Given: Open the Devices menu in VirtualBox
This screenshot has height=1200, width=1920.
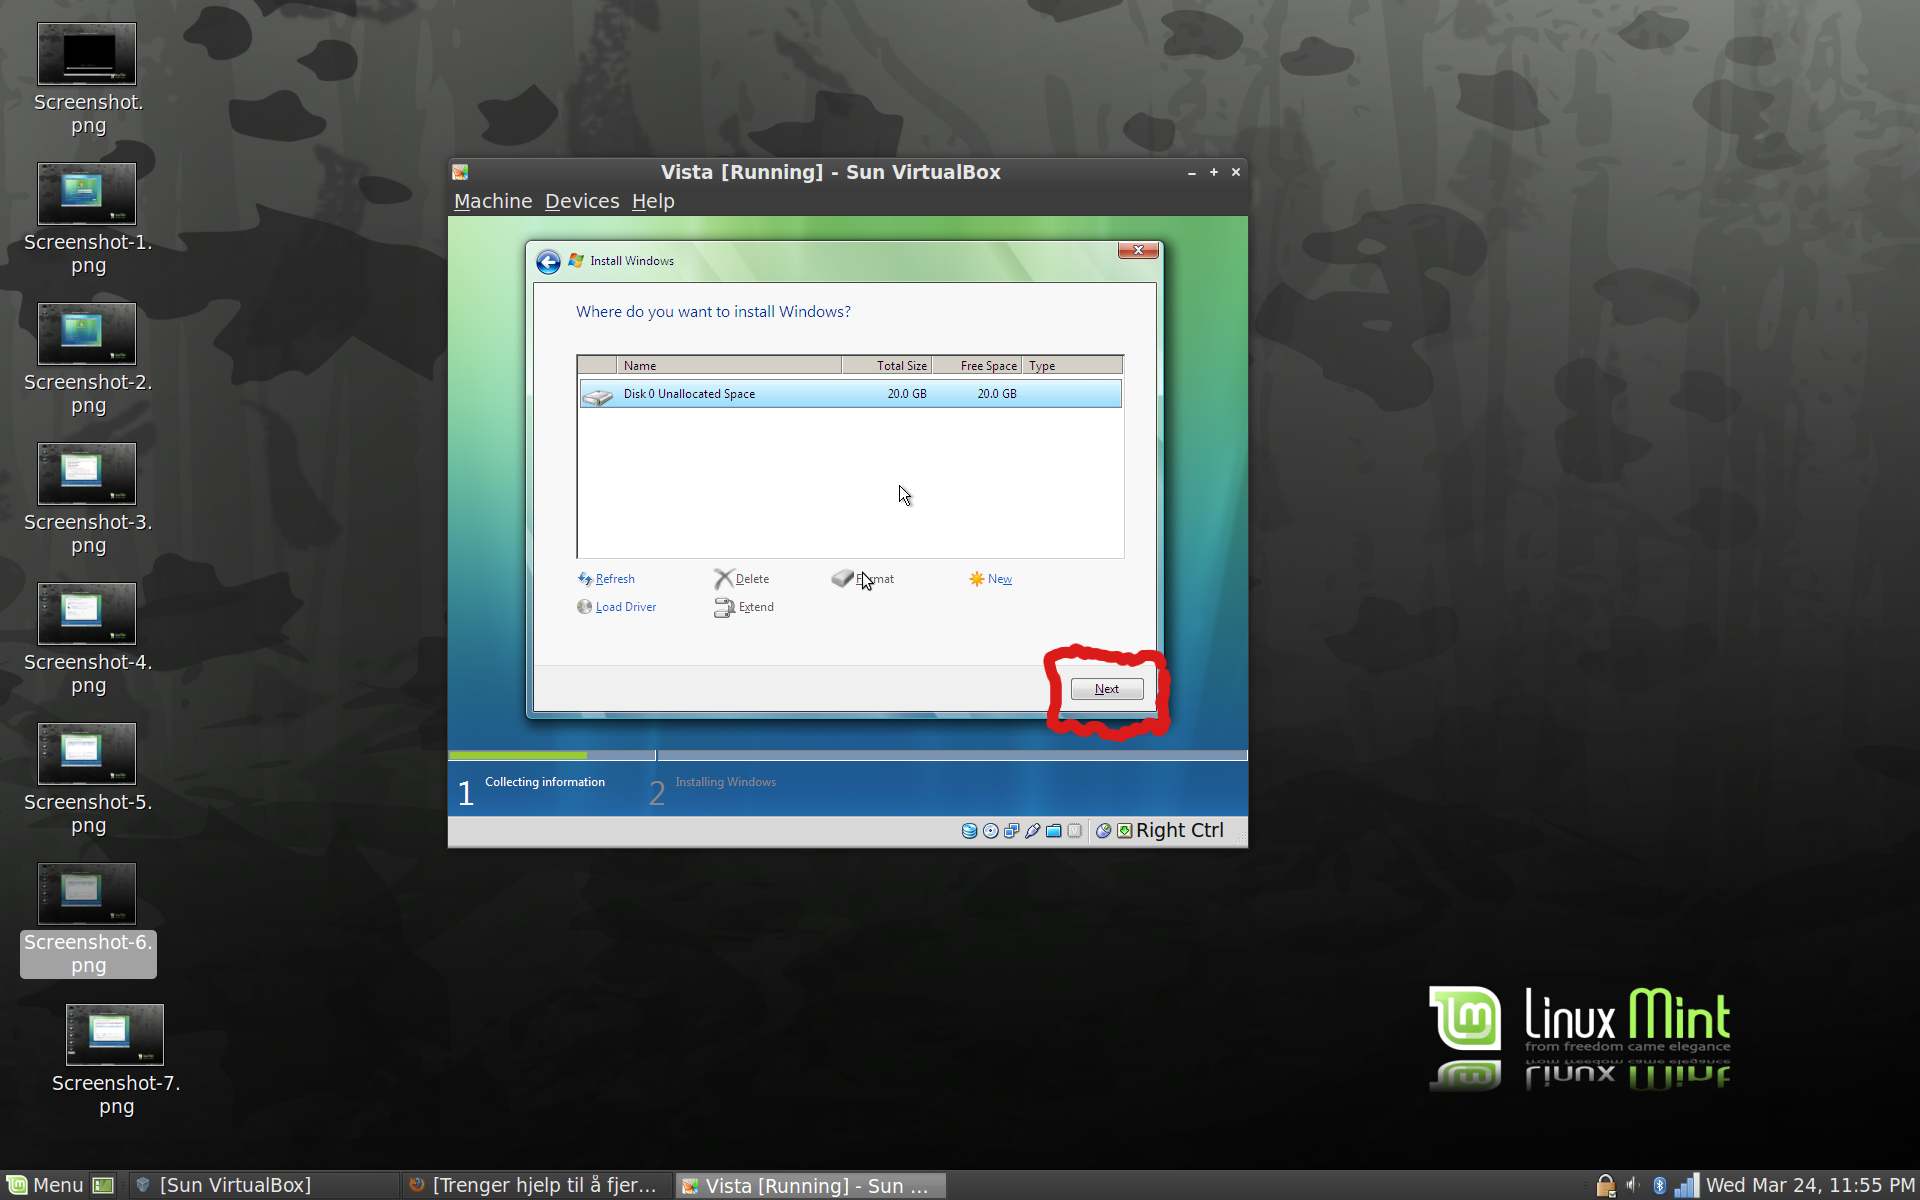Looking at the screenshot, I should click(582, 201).
